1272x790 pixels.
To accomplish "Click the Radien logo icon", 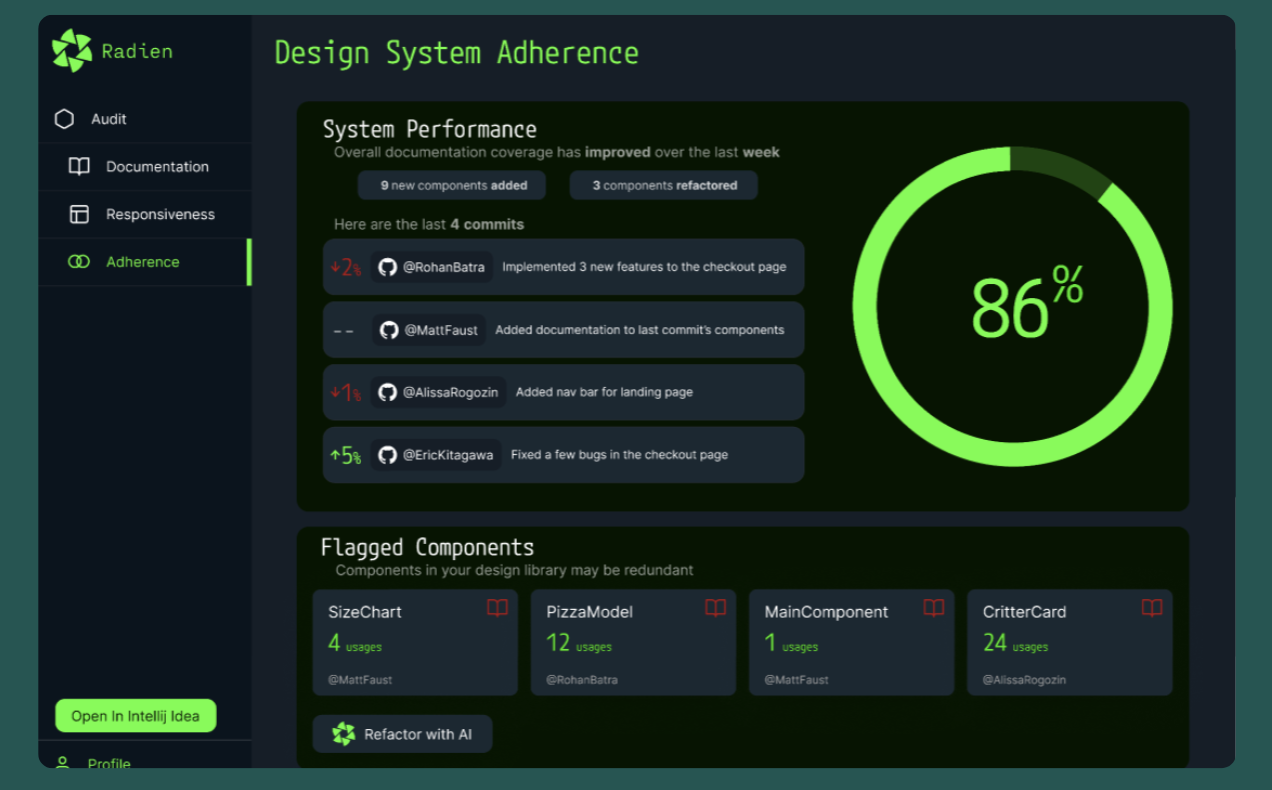I will [x=70, y=49].
